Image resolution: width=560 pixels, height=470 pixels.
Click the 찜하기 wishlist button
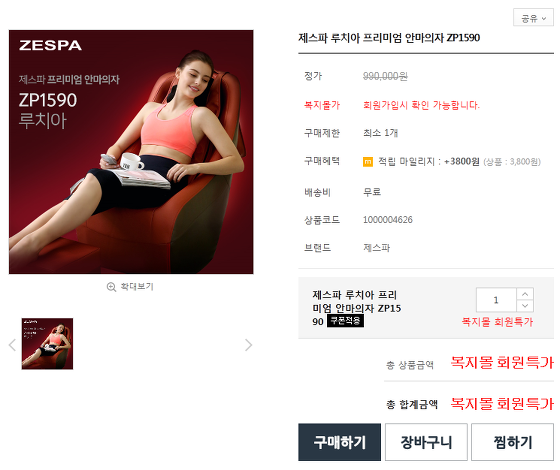[512, 442]
